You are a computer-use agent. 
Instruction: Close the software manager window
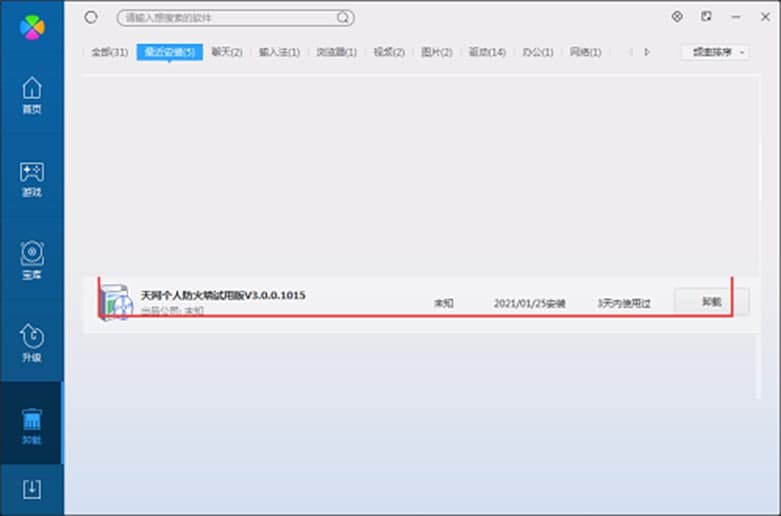[x=766, y=17]
